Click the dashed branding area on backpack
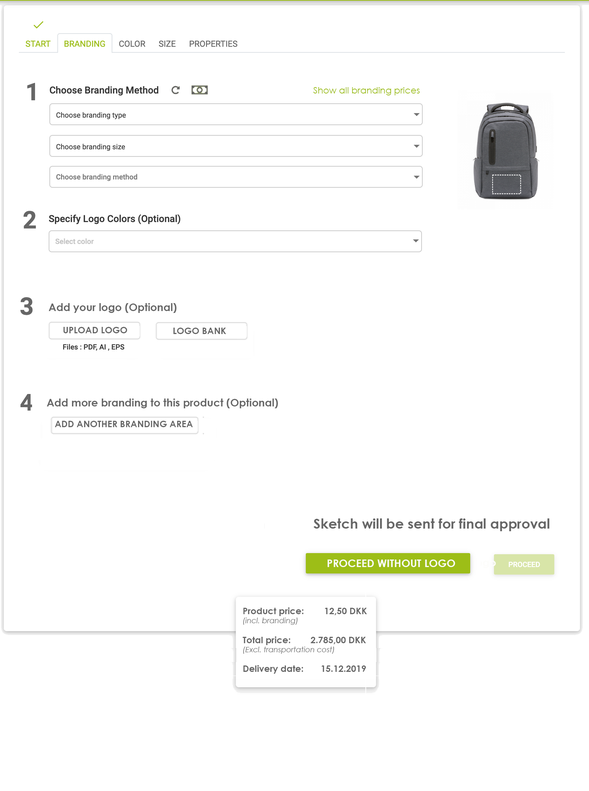Viewport: 589px width, 791px height. coord(506,184)
